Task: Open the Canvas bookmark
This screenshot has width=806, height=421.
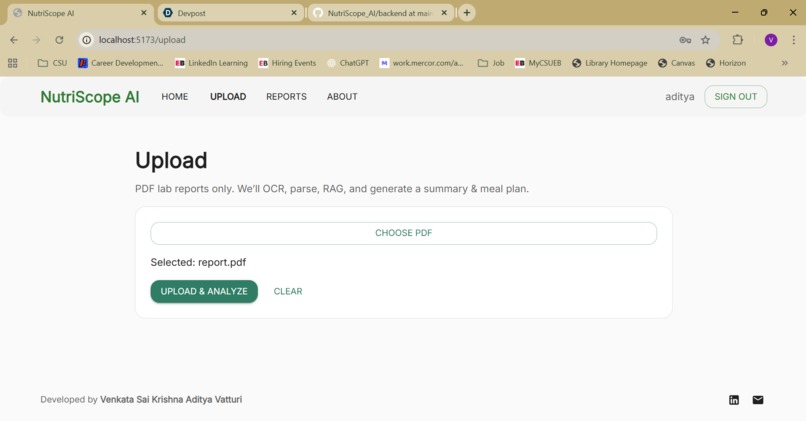Action: pyautogui.click(x=676, y=63)
